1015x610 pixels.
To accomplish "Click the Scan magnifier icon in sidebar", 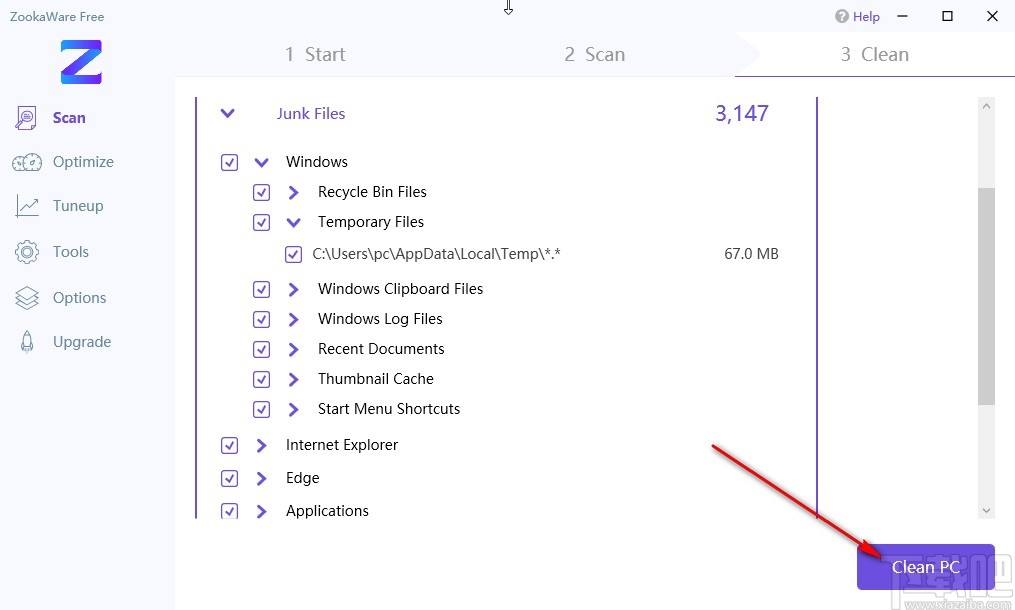I will [x=26, y=118].
